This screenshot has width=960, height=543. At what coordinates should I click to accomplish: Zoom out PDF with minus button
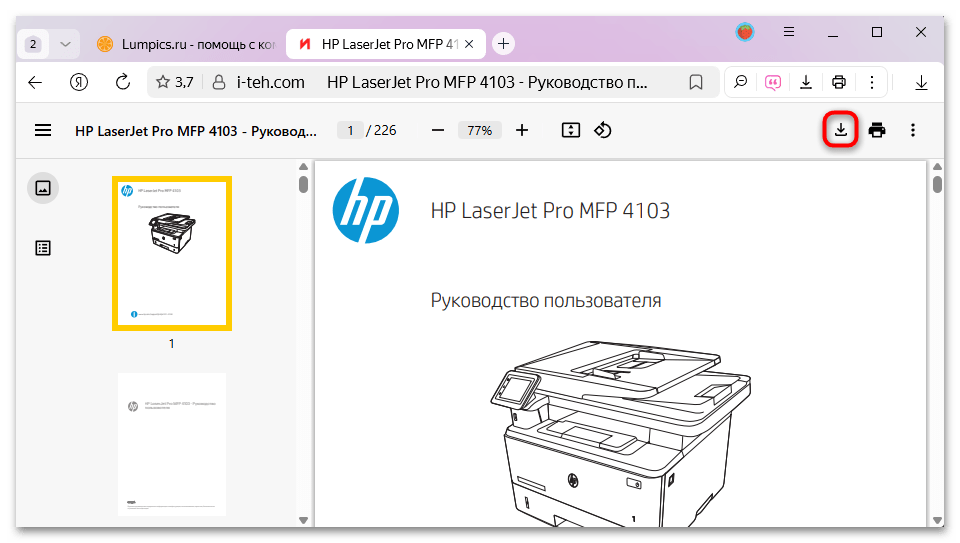click(x=438, y=130)
